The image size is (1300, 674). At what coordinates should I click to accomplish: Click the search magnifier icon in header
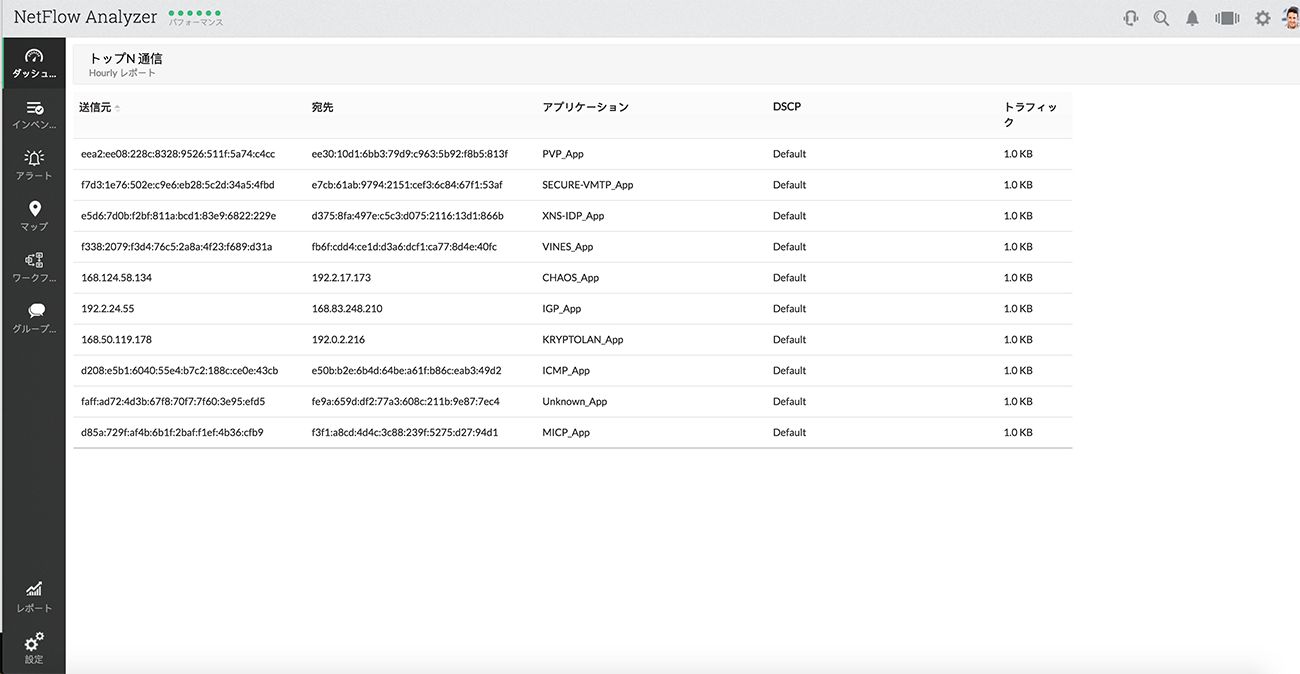[x=1161, y=18]
